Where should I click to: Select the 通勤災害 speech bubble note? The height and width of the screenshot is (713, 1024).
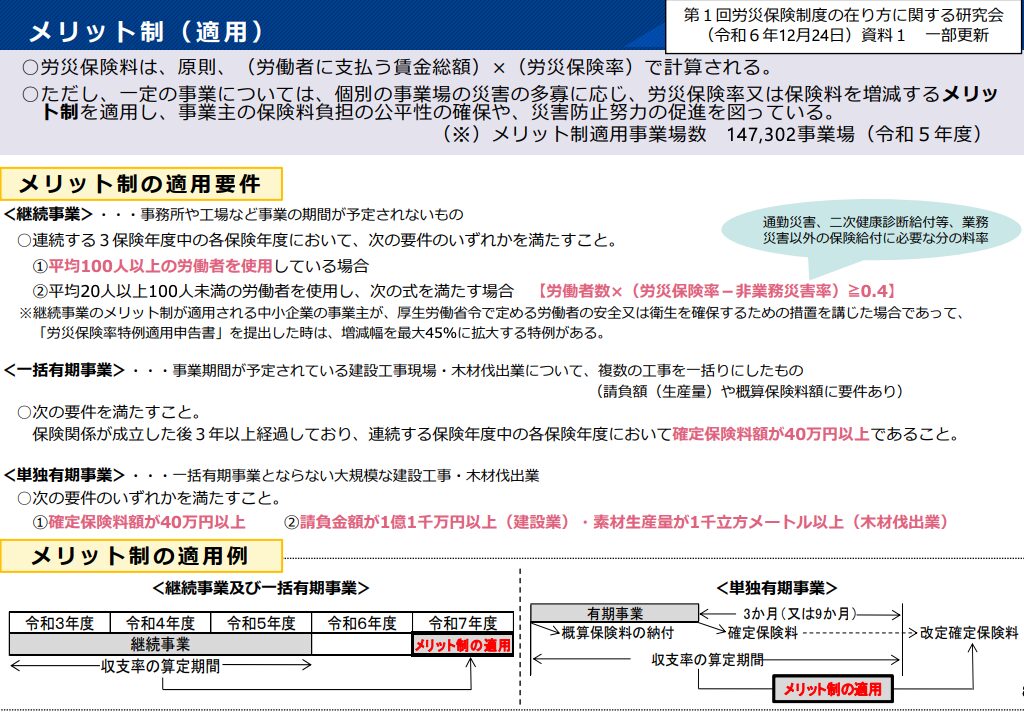click(875, 230)
